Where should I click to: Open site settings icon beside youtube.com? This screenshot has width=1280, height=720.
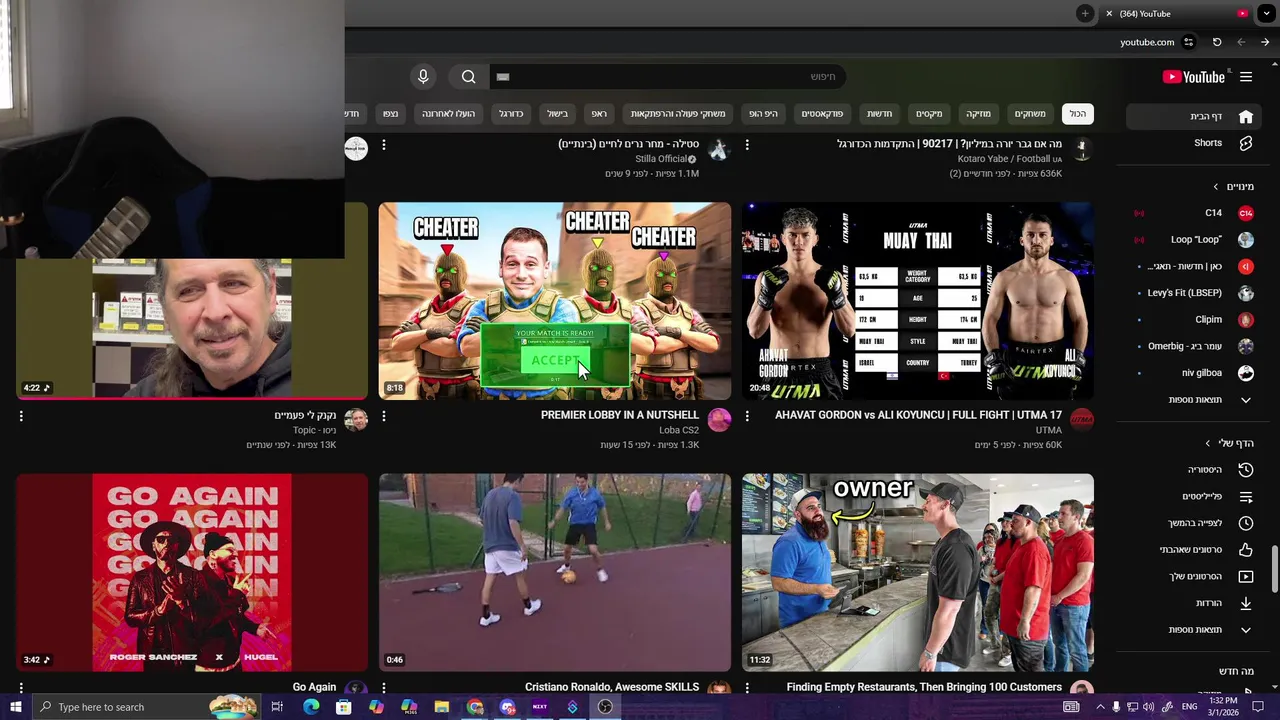pyautogui.click(x=1188, y=42)
